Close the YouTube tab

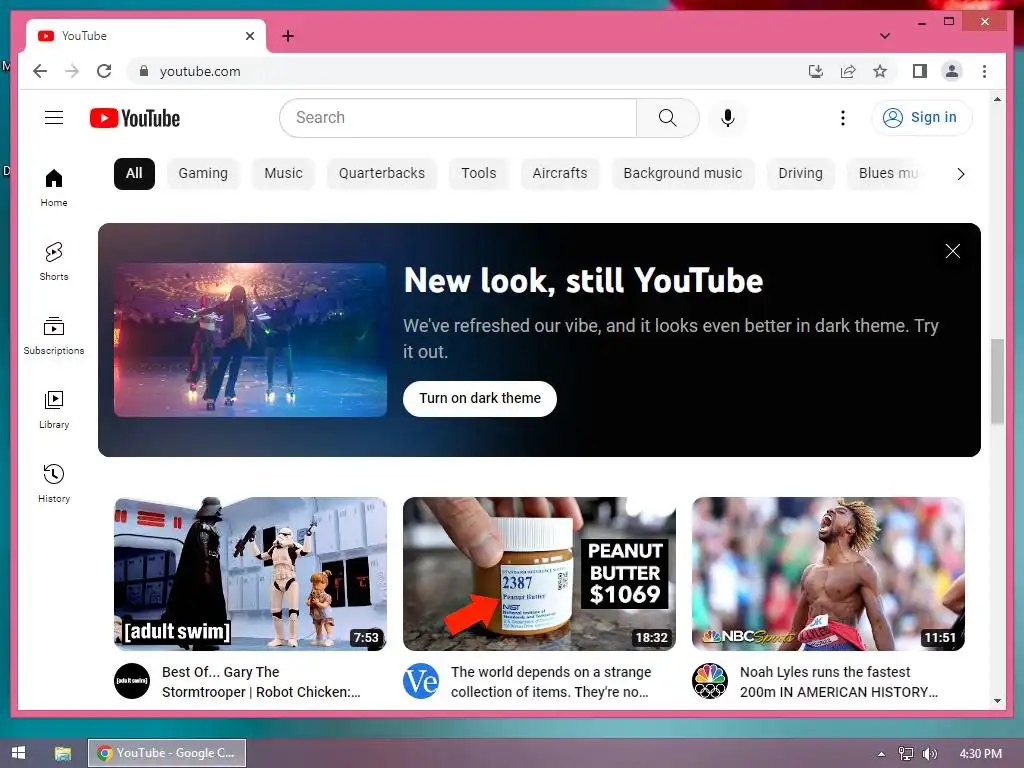[x=249, y=36]
